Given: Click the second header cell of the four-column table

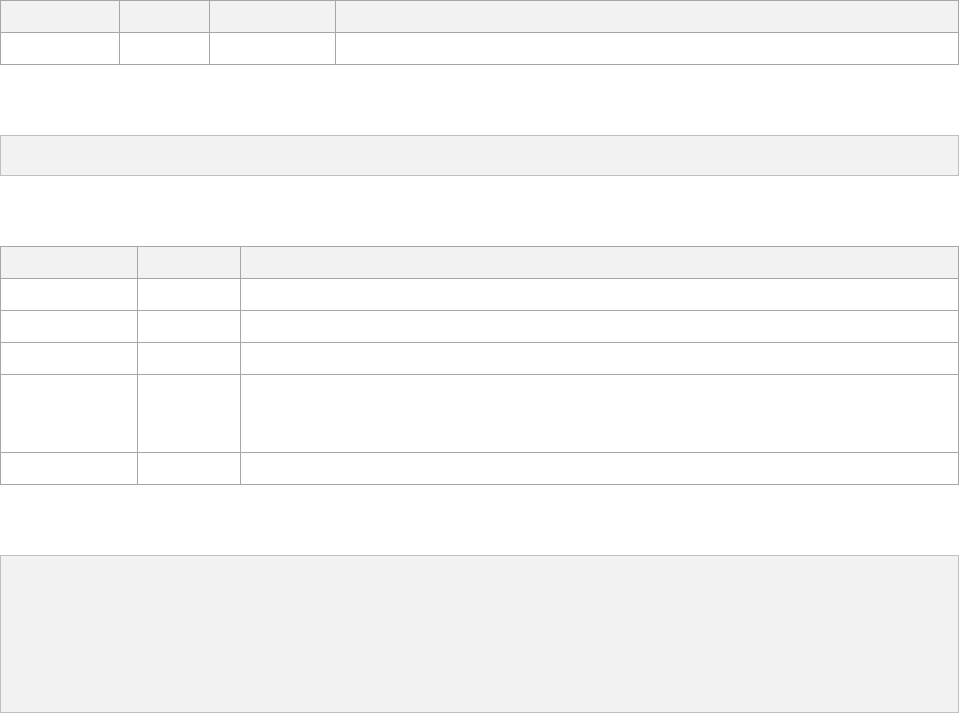Looking at the screenshot, I should (x=164, y=16).
